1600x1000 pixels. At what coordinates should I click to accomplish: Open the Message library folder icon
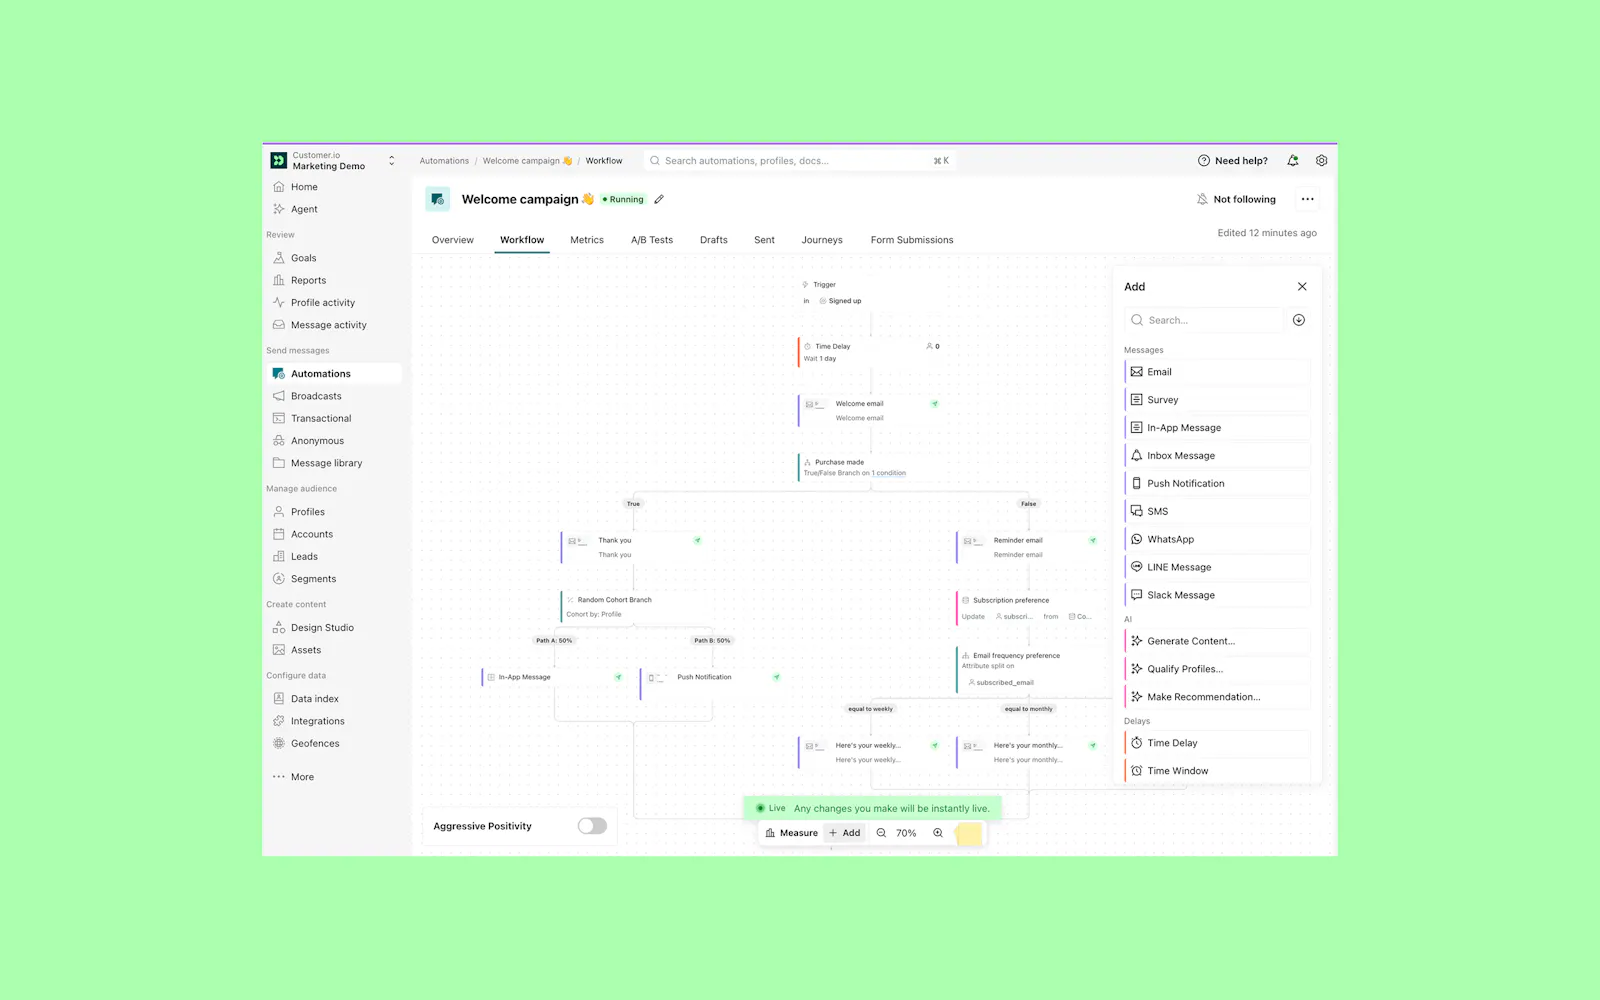pos(279,463)
